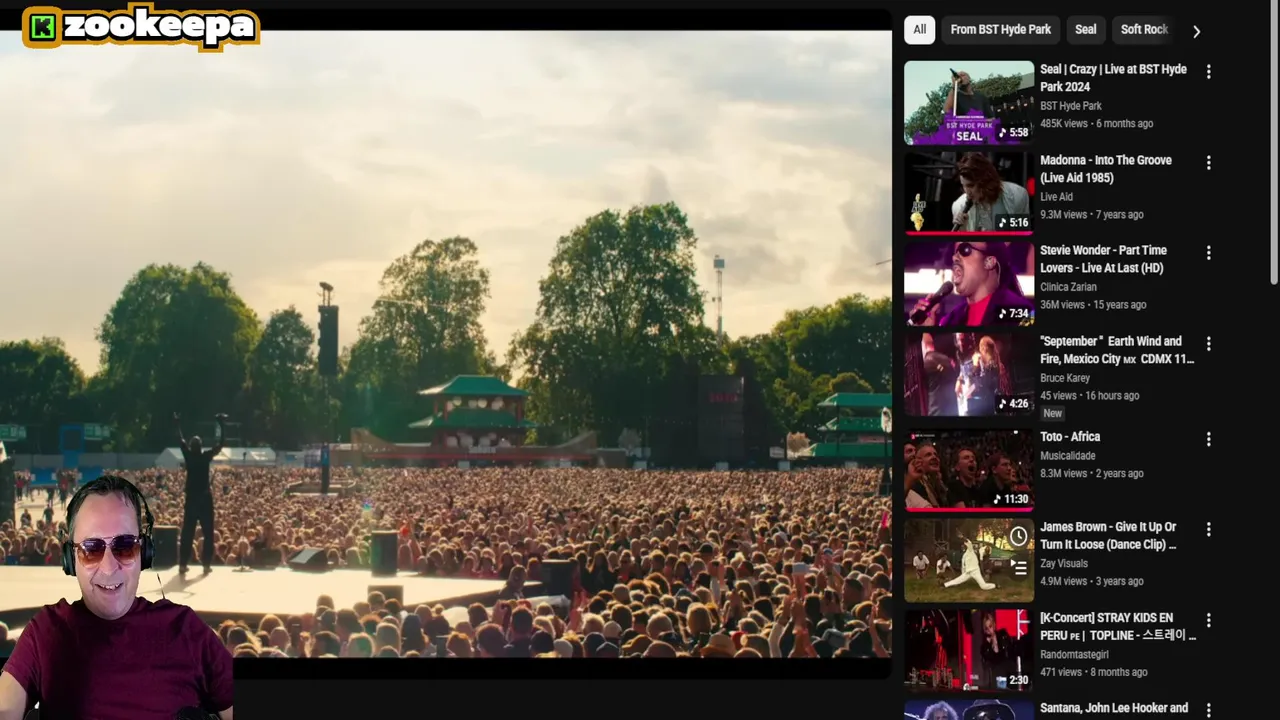Image resolution: width=1280 pixels, height=720 pixels.
Task: Open Stevie Wonder Part Time Lovers thumbnail
Action: tap(969, 284)
